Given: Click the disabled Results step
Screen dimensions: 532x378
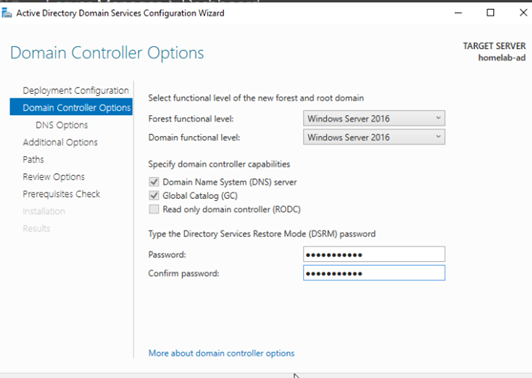Looking at the screenshot, I should 36,228.
